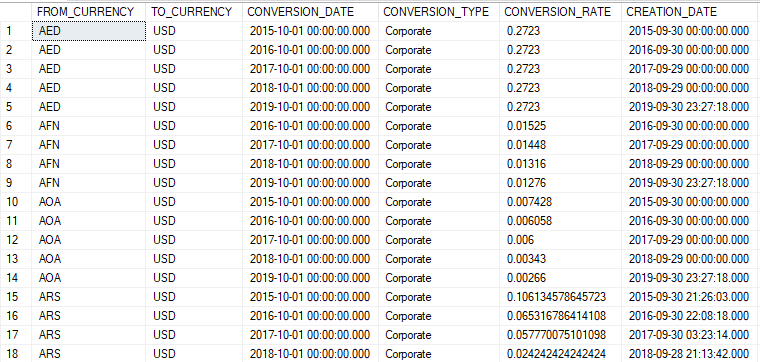Click the Corporate cell in row 2

(x=439, y=50)
